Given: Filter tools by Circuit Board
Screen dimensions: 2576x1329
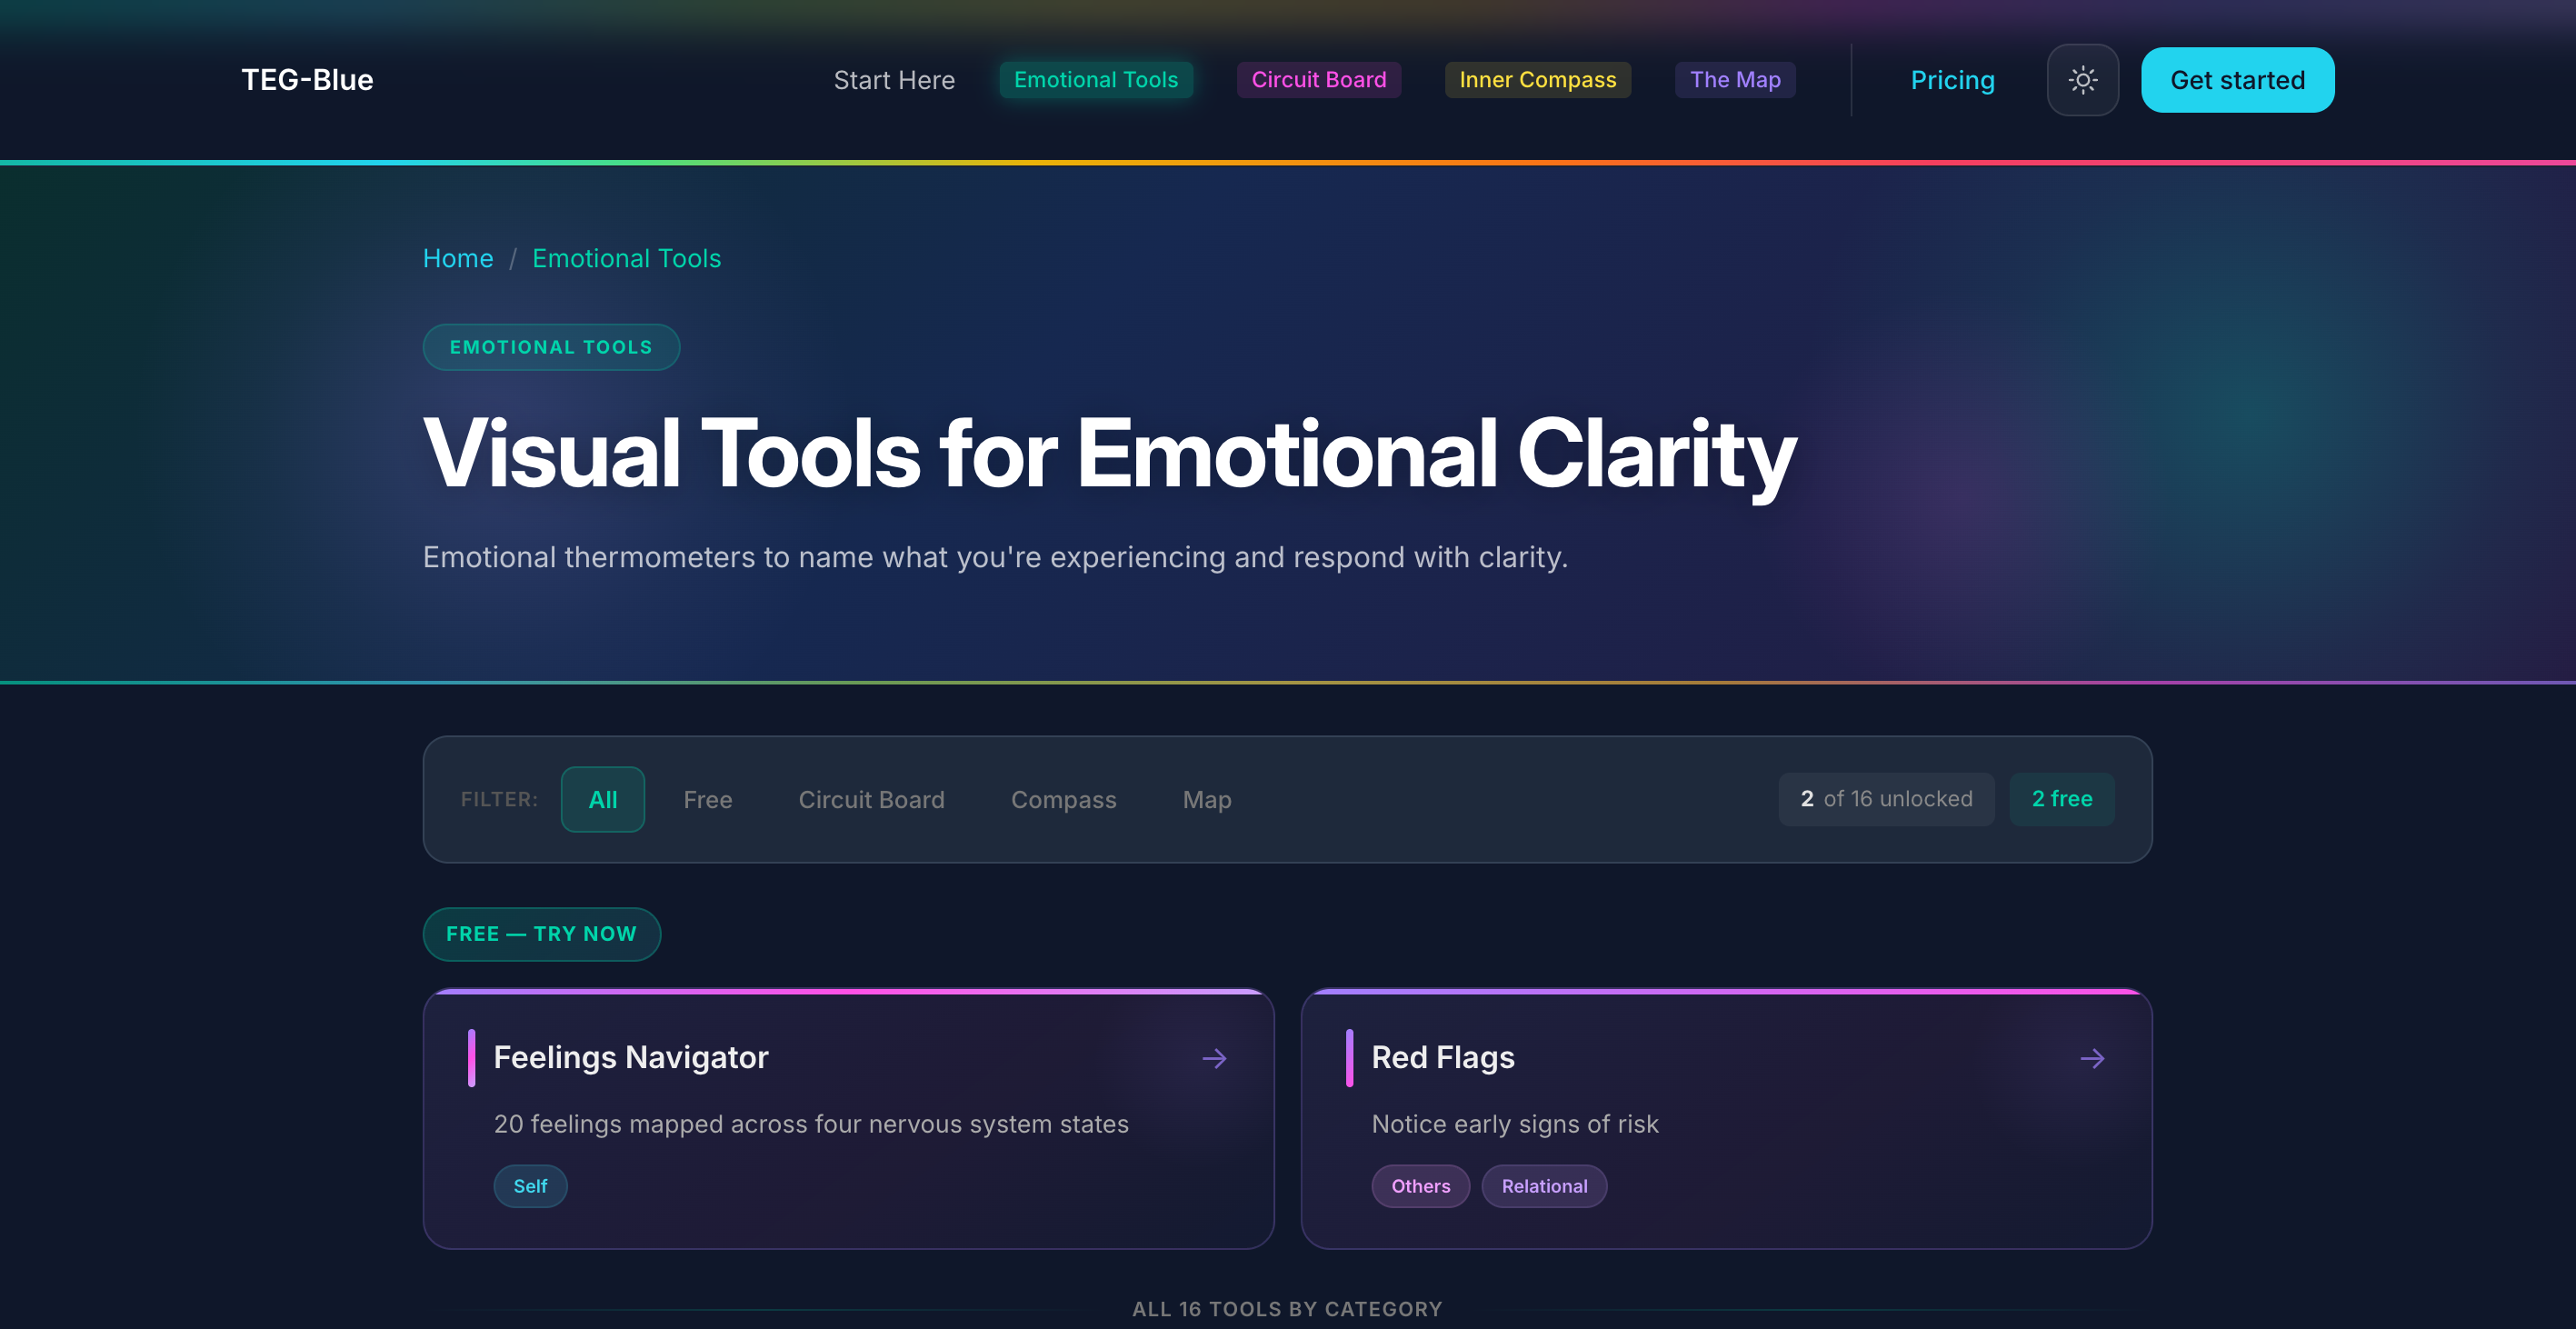Looking at the screenshot, I should click(871, 799).
